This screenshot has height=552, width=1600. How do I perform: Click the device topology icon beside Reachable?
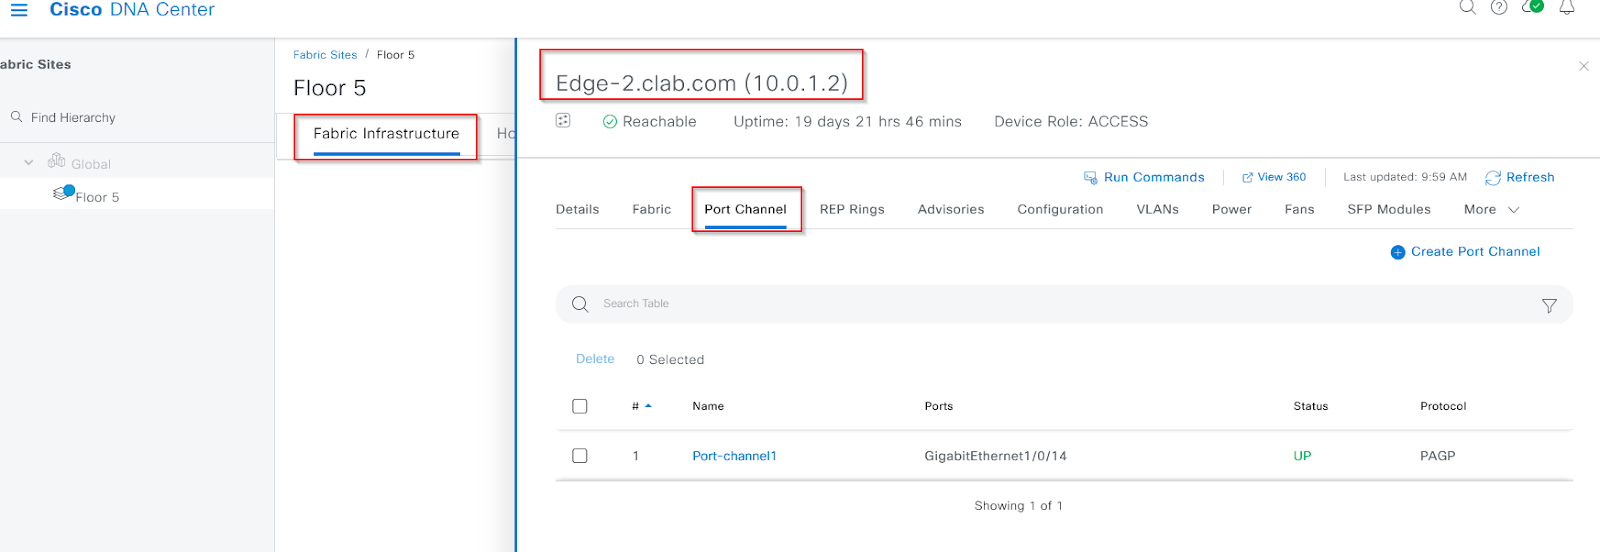pyautogui.click(x=563, y=121)
